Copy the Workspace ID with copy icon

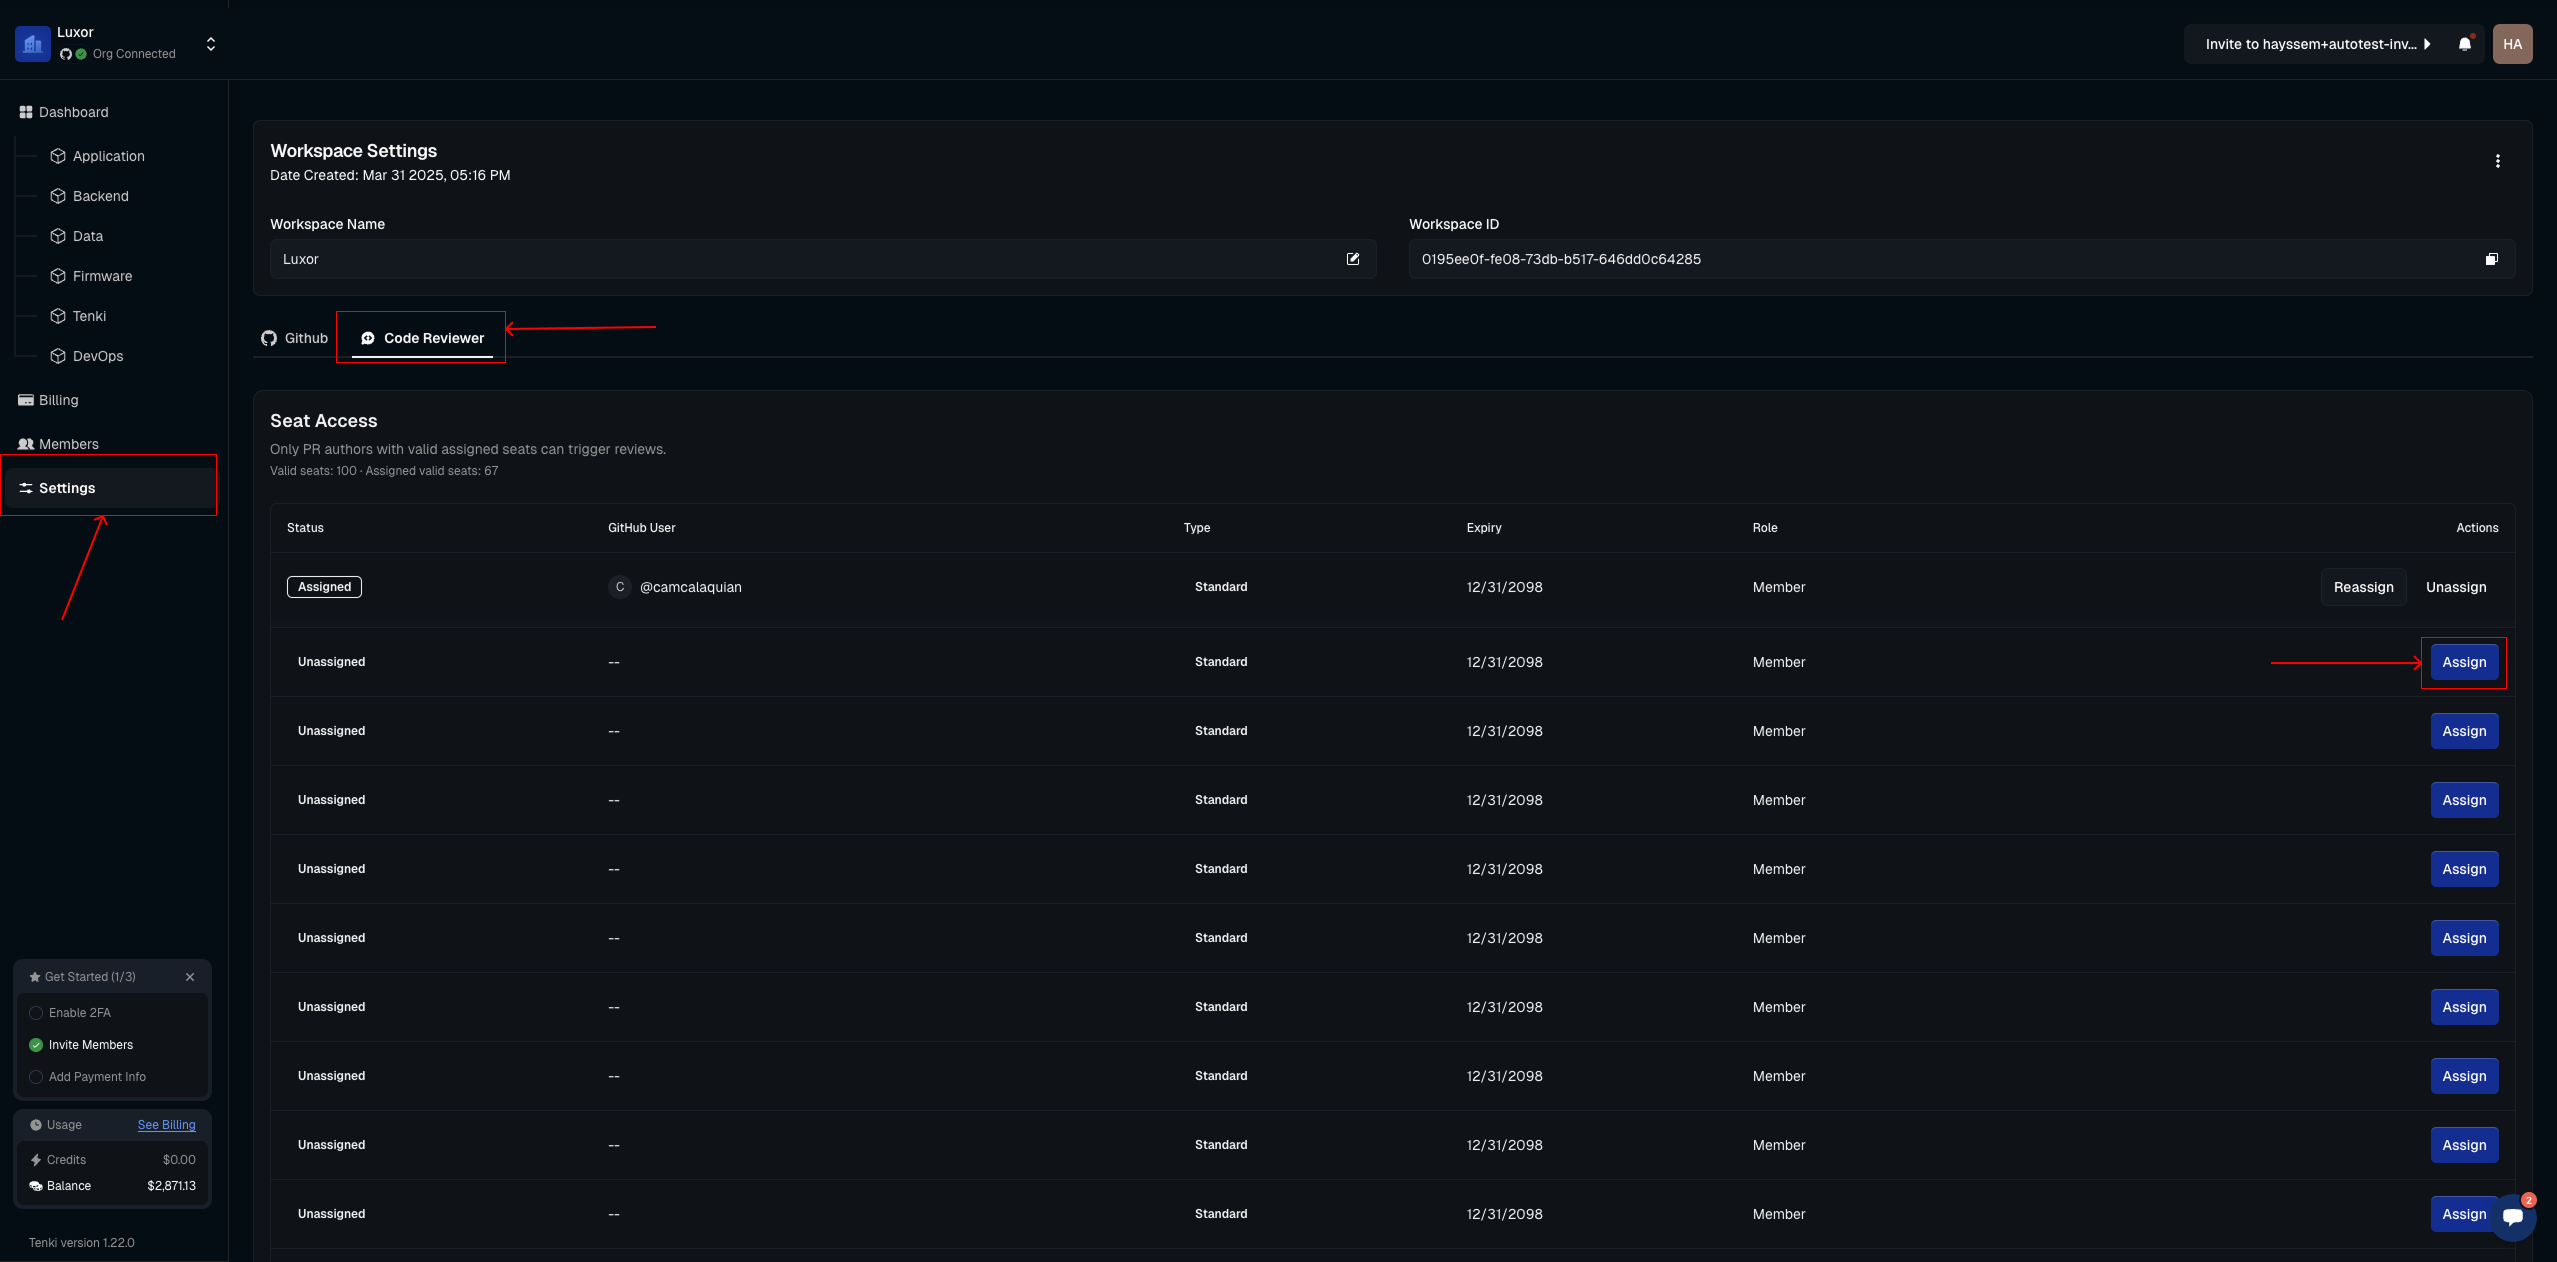click(2491, 259)
